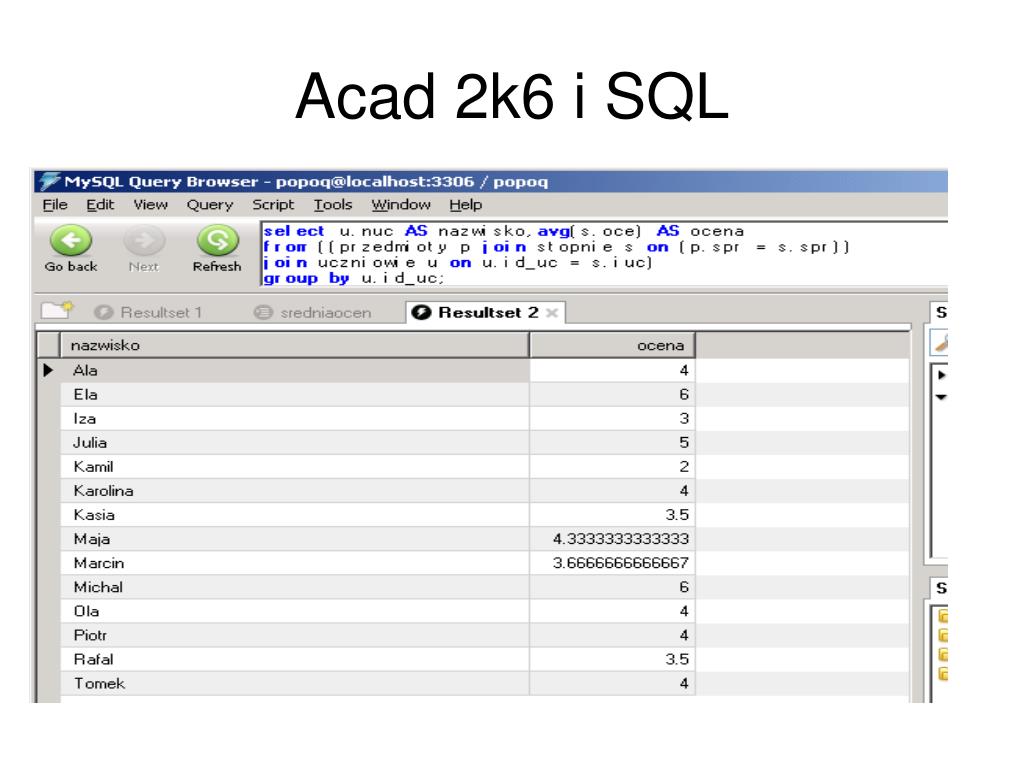Select the Iza cell
This screenshot has height=768, width=1024.
click(x=295, y=419)
